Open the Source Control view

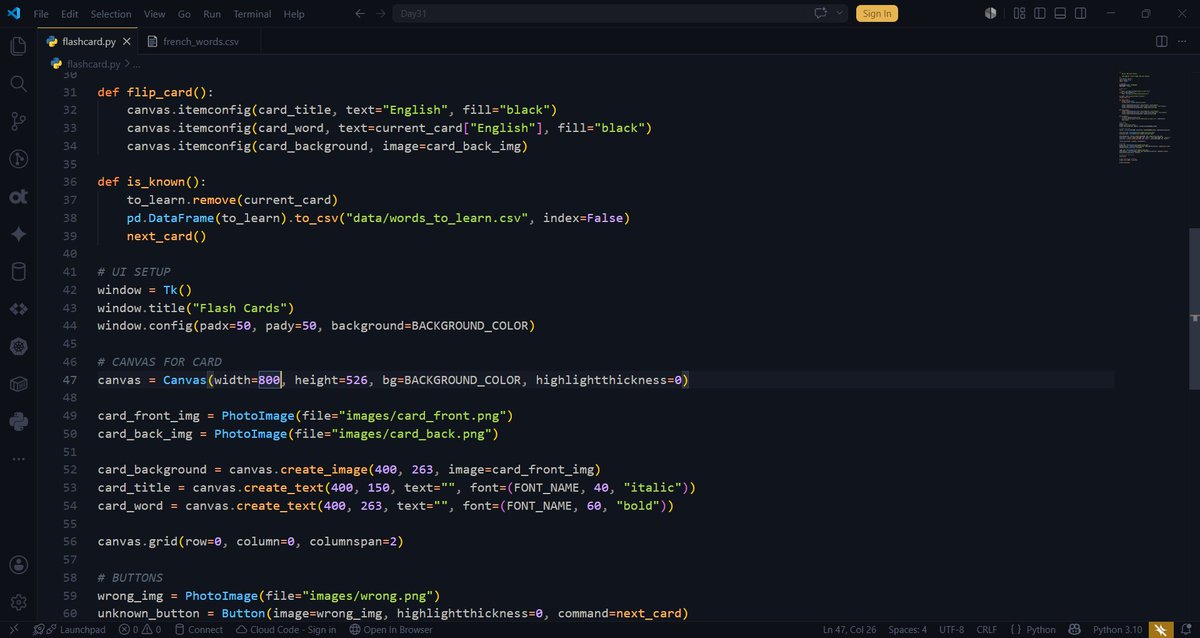click(18, 121)
